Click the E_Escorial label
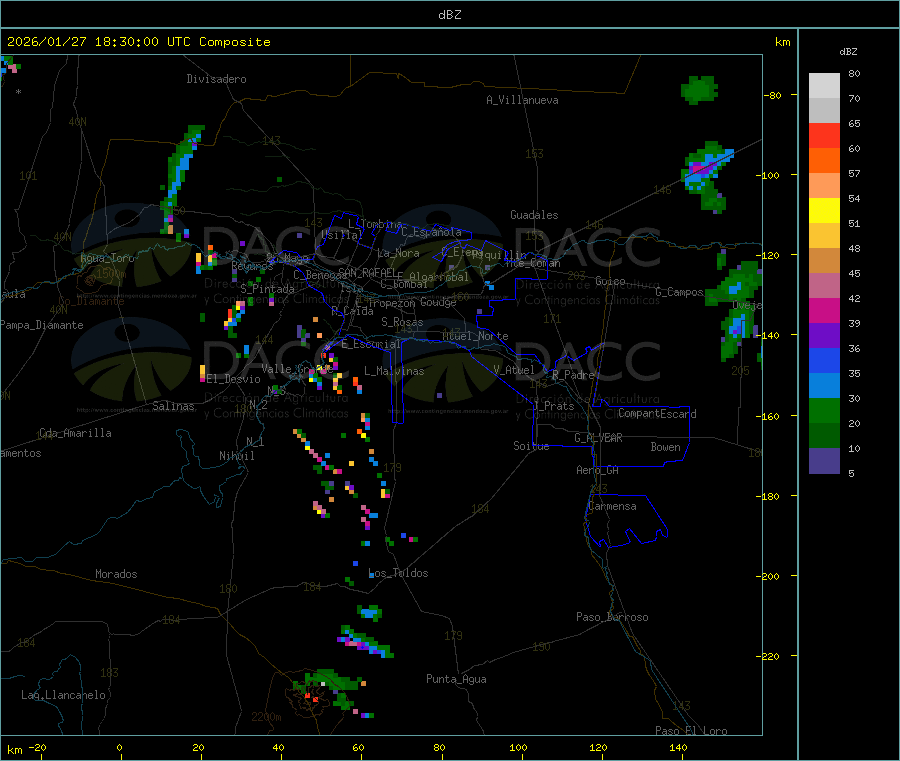Screen dimensions: 900x761 pos(371,344)
